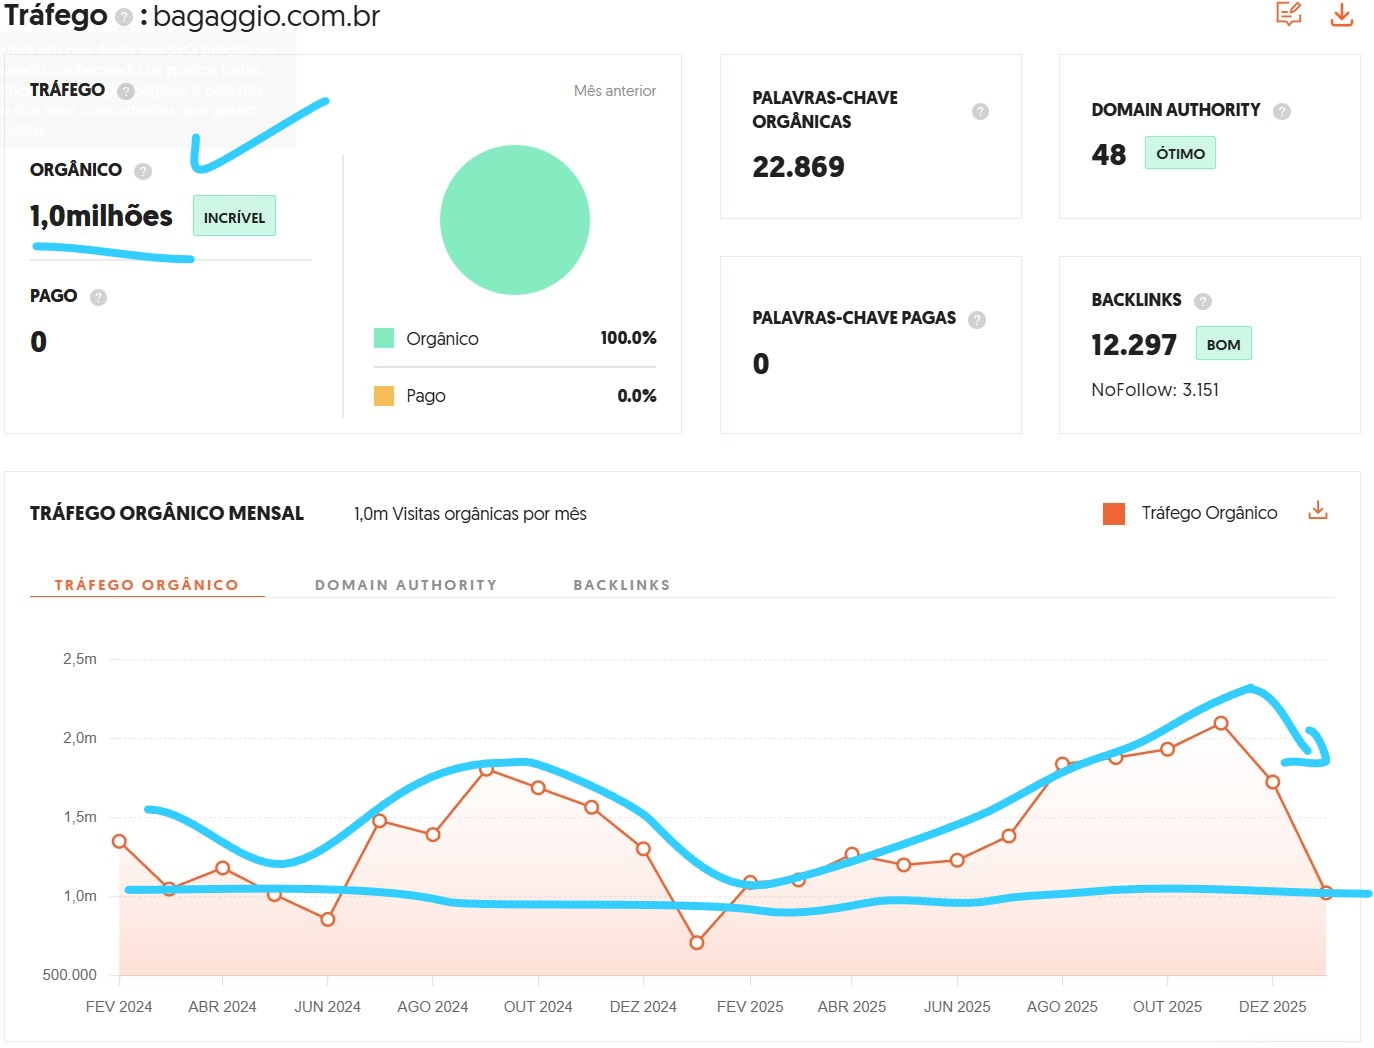Open the help tooltip beside the Tráfego page title

pyautogui.click(x=123, y=16)
